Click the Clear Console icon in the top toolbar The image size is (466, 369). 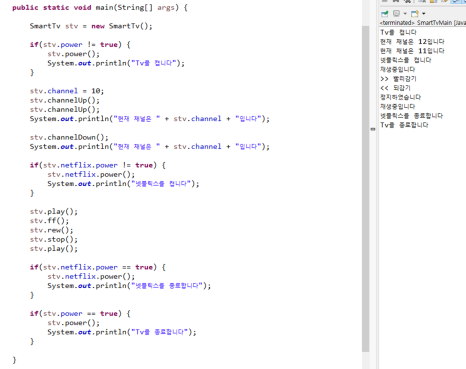click(422, 1)
